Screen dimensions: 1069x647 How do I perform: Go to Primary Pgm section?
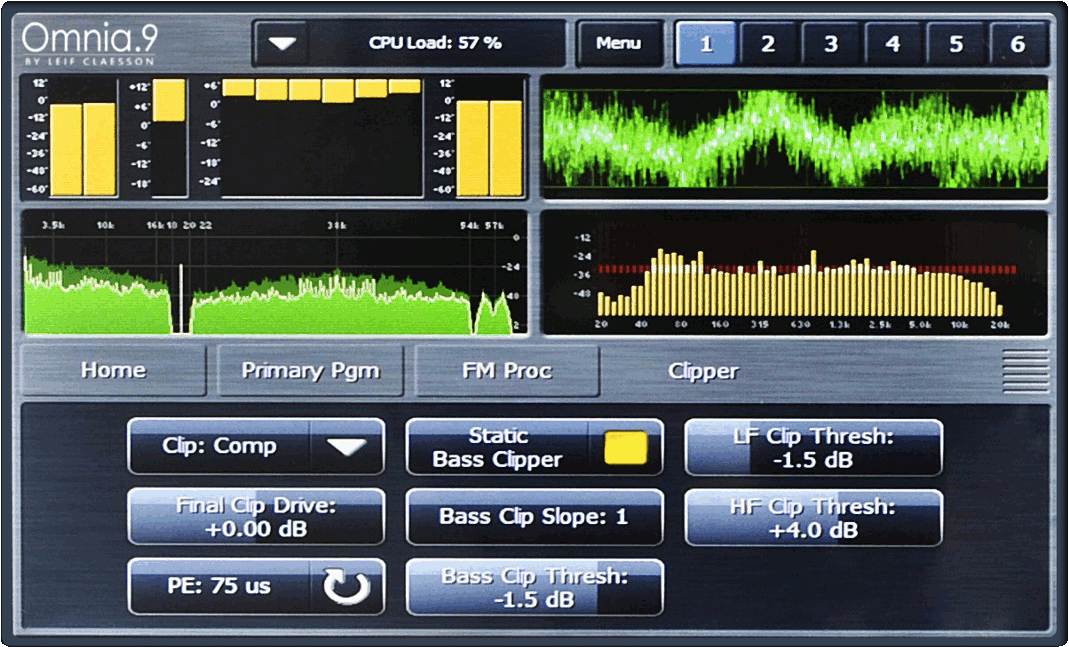[310, 371]
